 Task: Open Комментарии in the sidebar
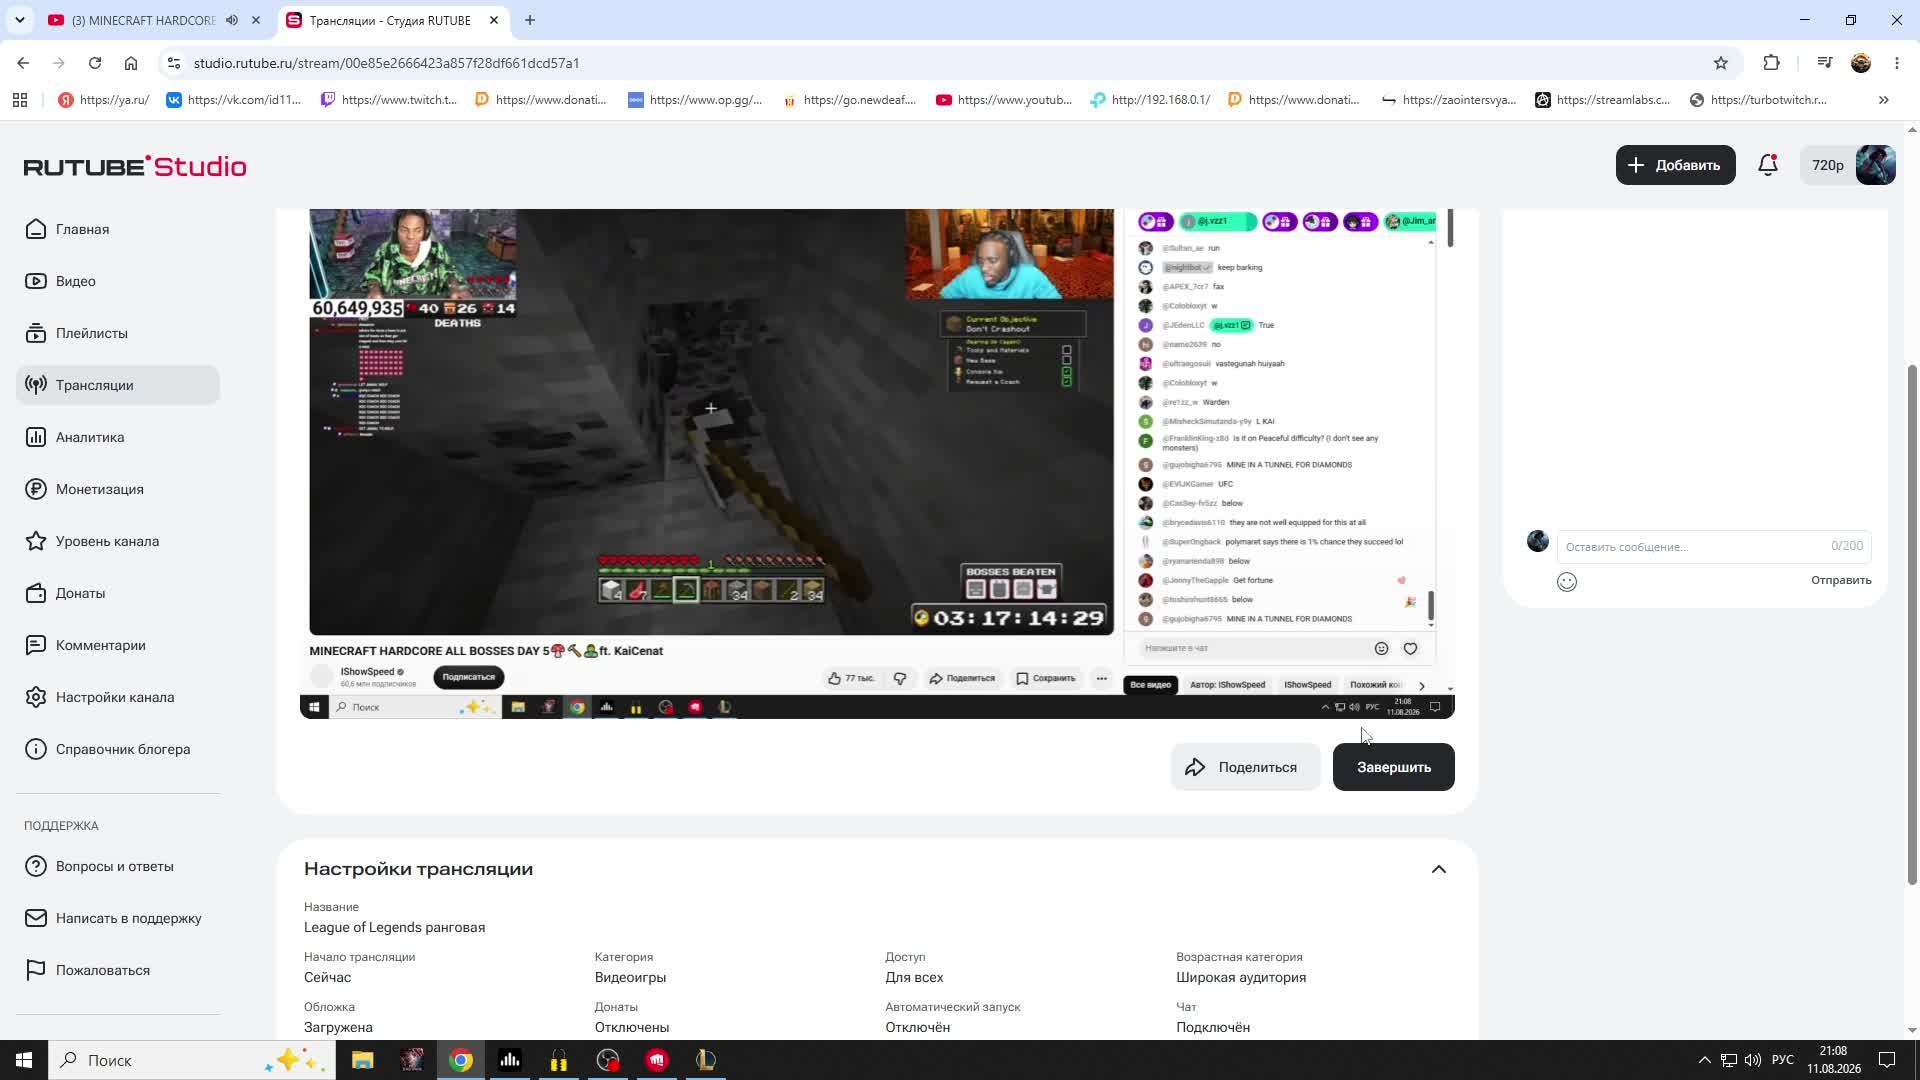[118, 645]
